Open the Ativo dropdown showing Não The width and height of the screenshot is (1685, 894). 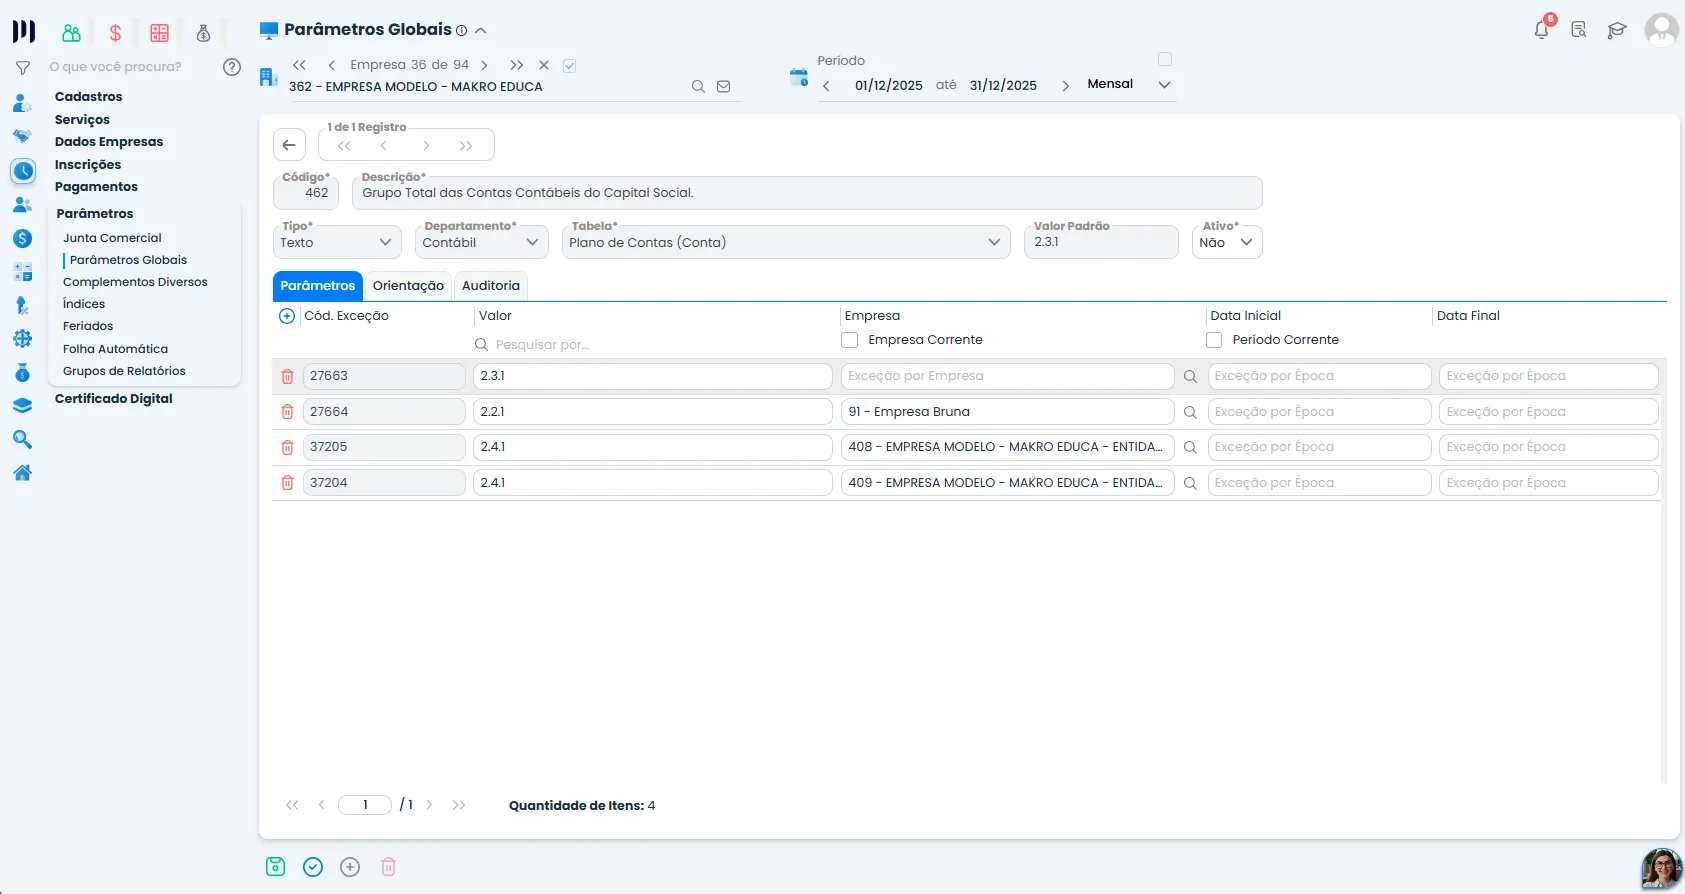click(x=1227, y=242)
